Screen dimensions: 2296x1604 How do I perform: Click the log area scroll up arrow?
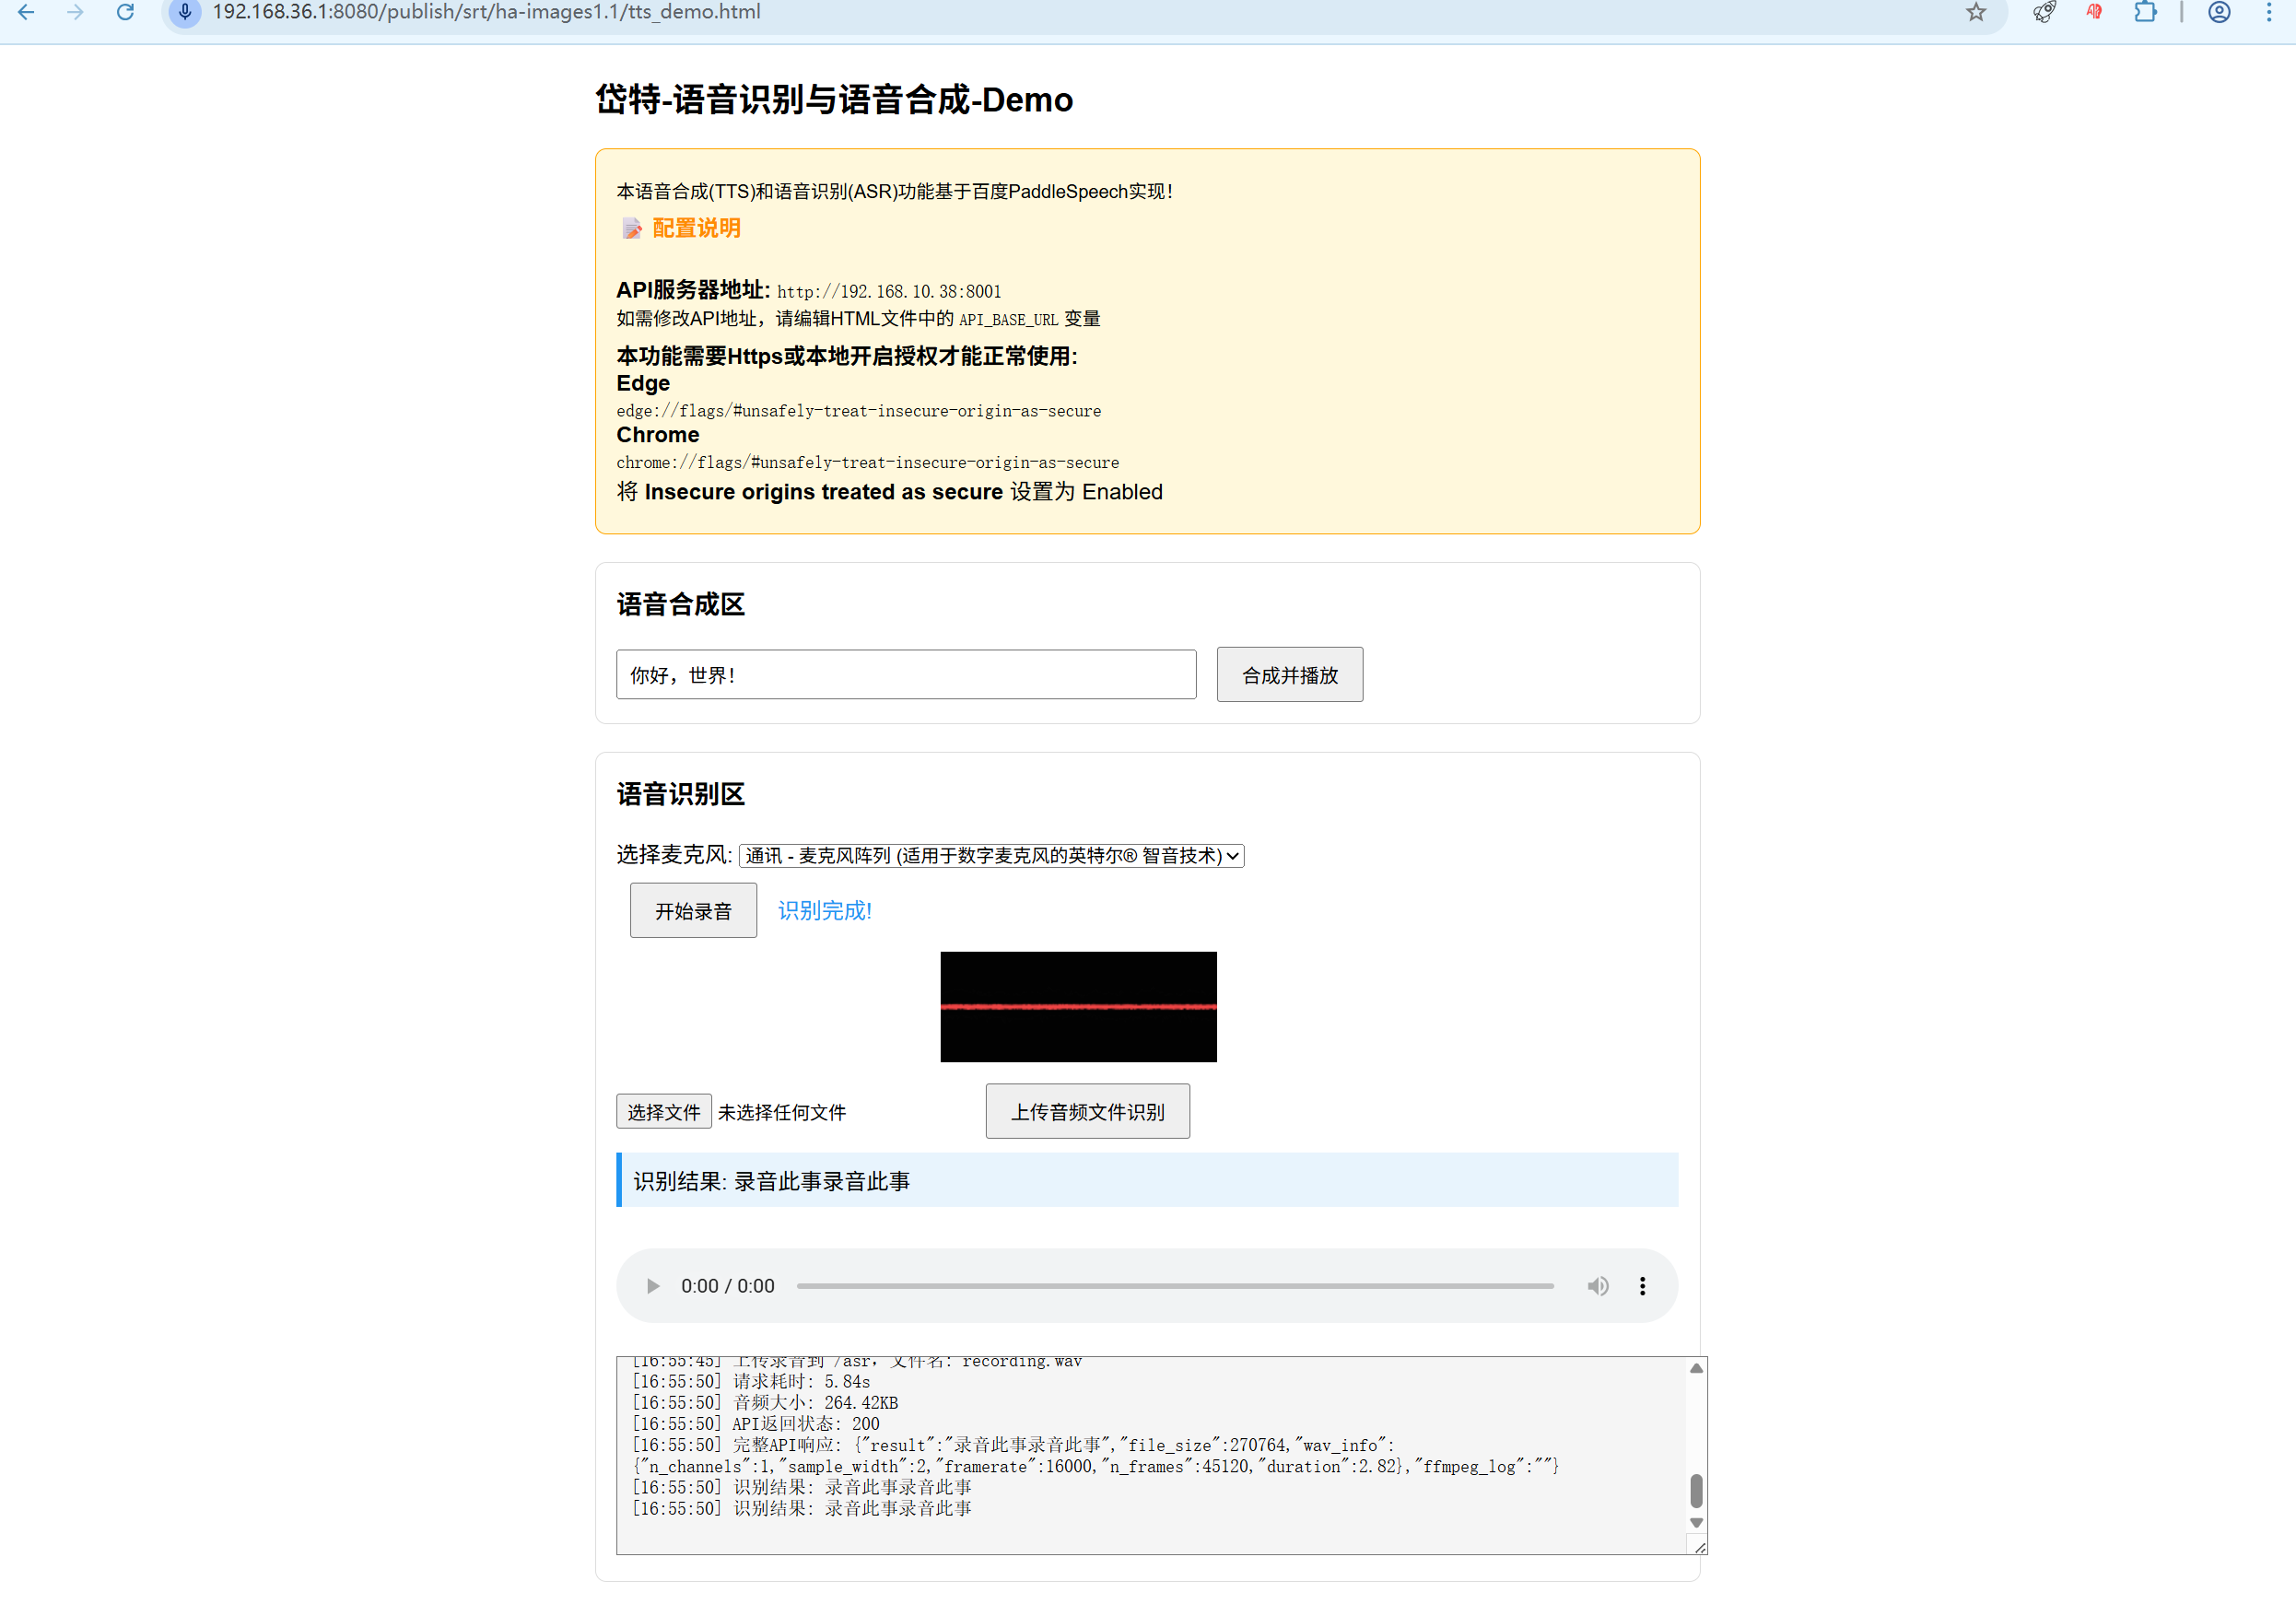pyautogui.click(x=1696, y=1368)
